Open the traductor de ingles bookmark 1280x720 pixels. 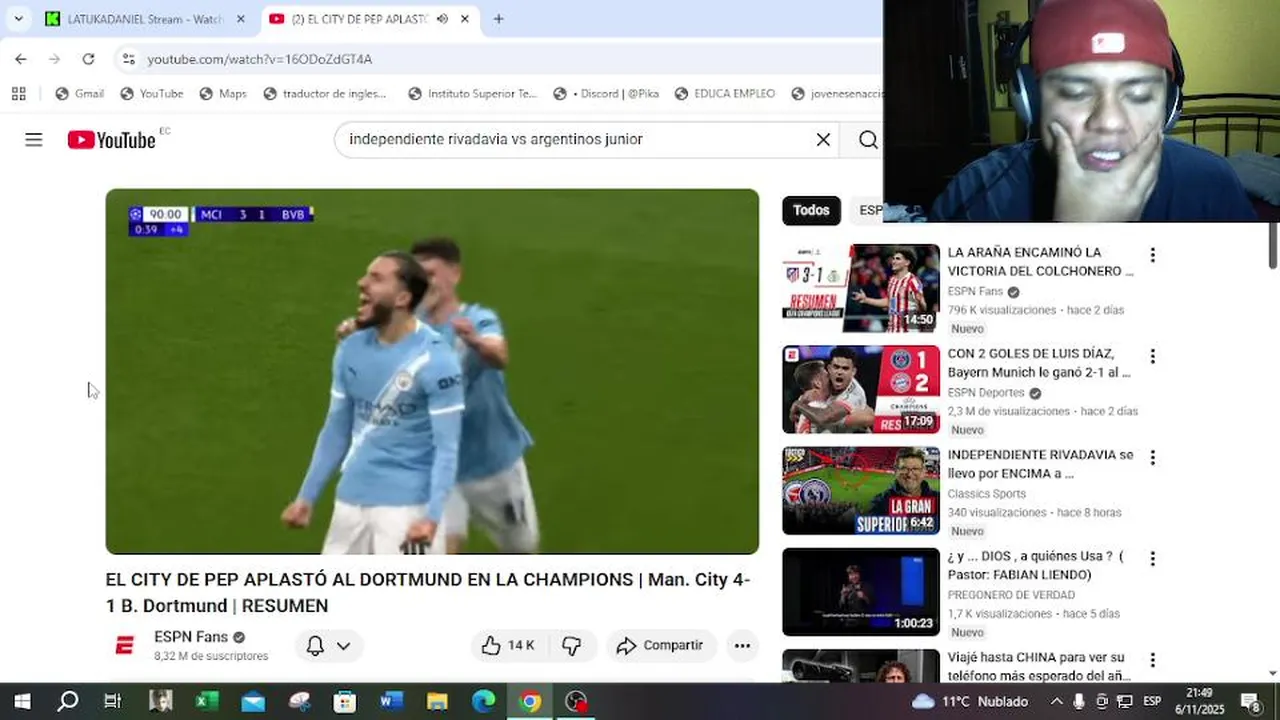point(325,93)
